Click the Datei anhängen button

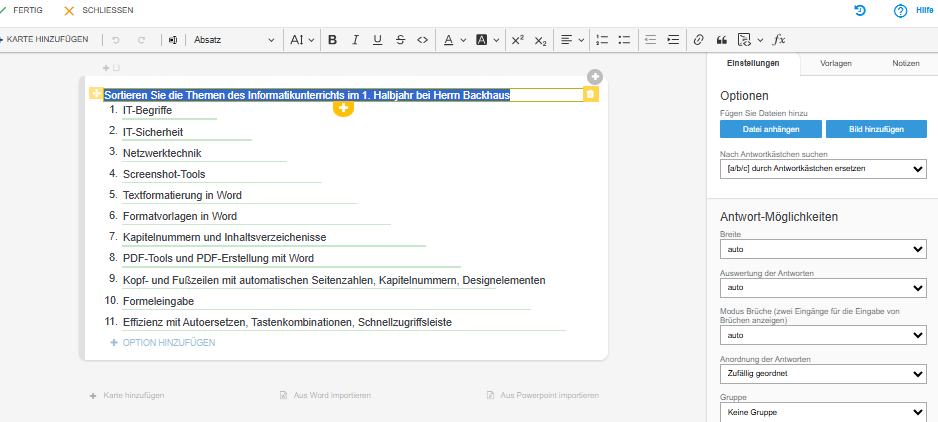click(770, 129)
